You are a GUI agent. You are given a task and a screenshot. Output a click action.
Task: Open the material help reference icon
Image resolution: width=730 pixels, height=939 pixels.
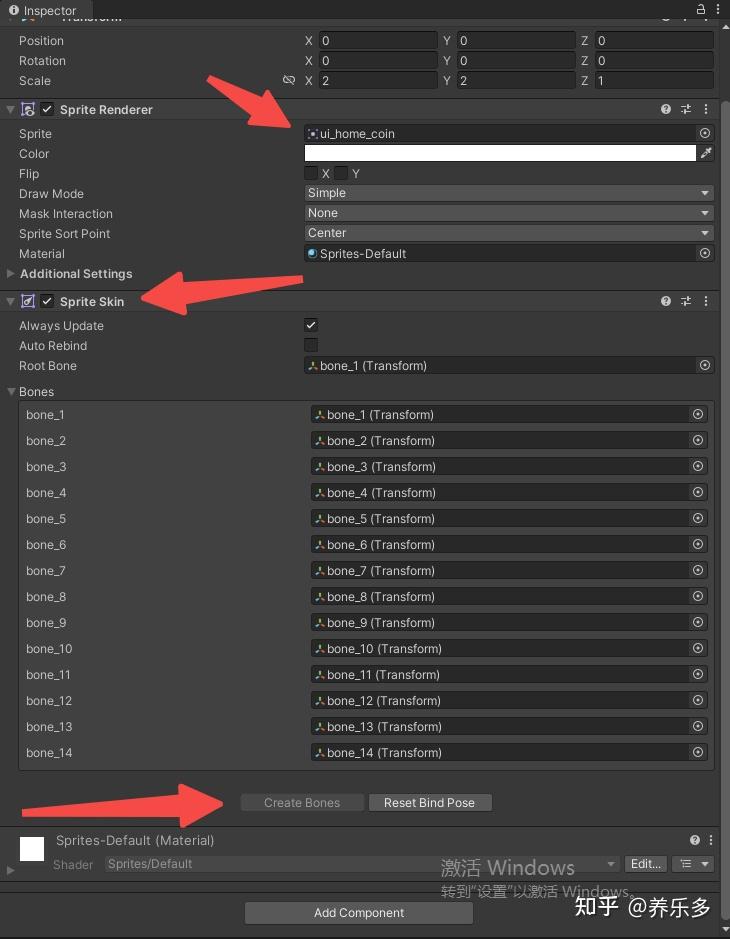695,840
